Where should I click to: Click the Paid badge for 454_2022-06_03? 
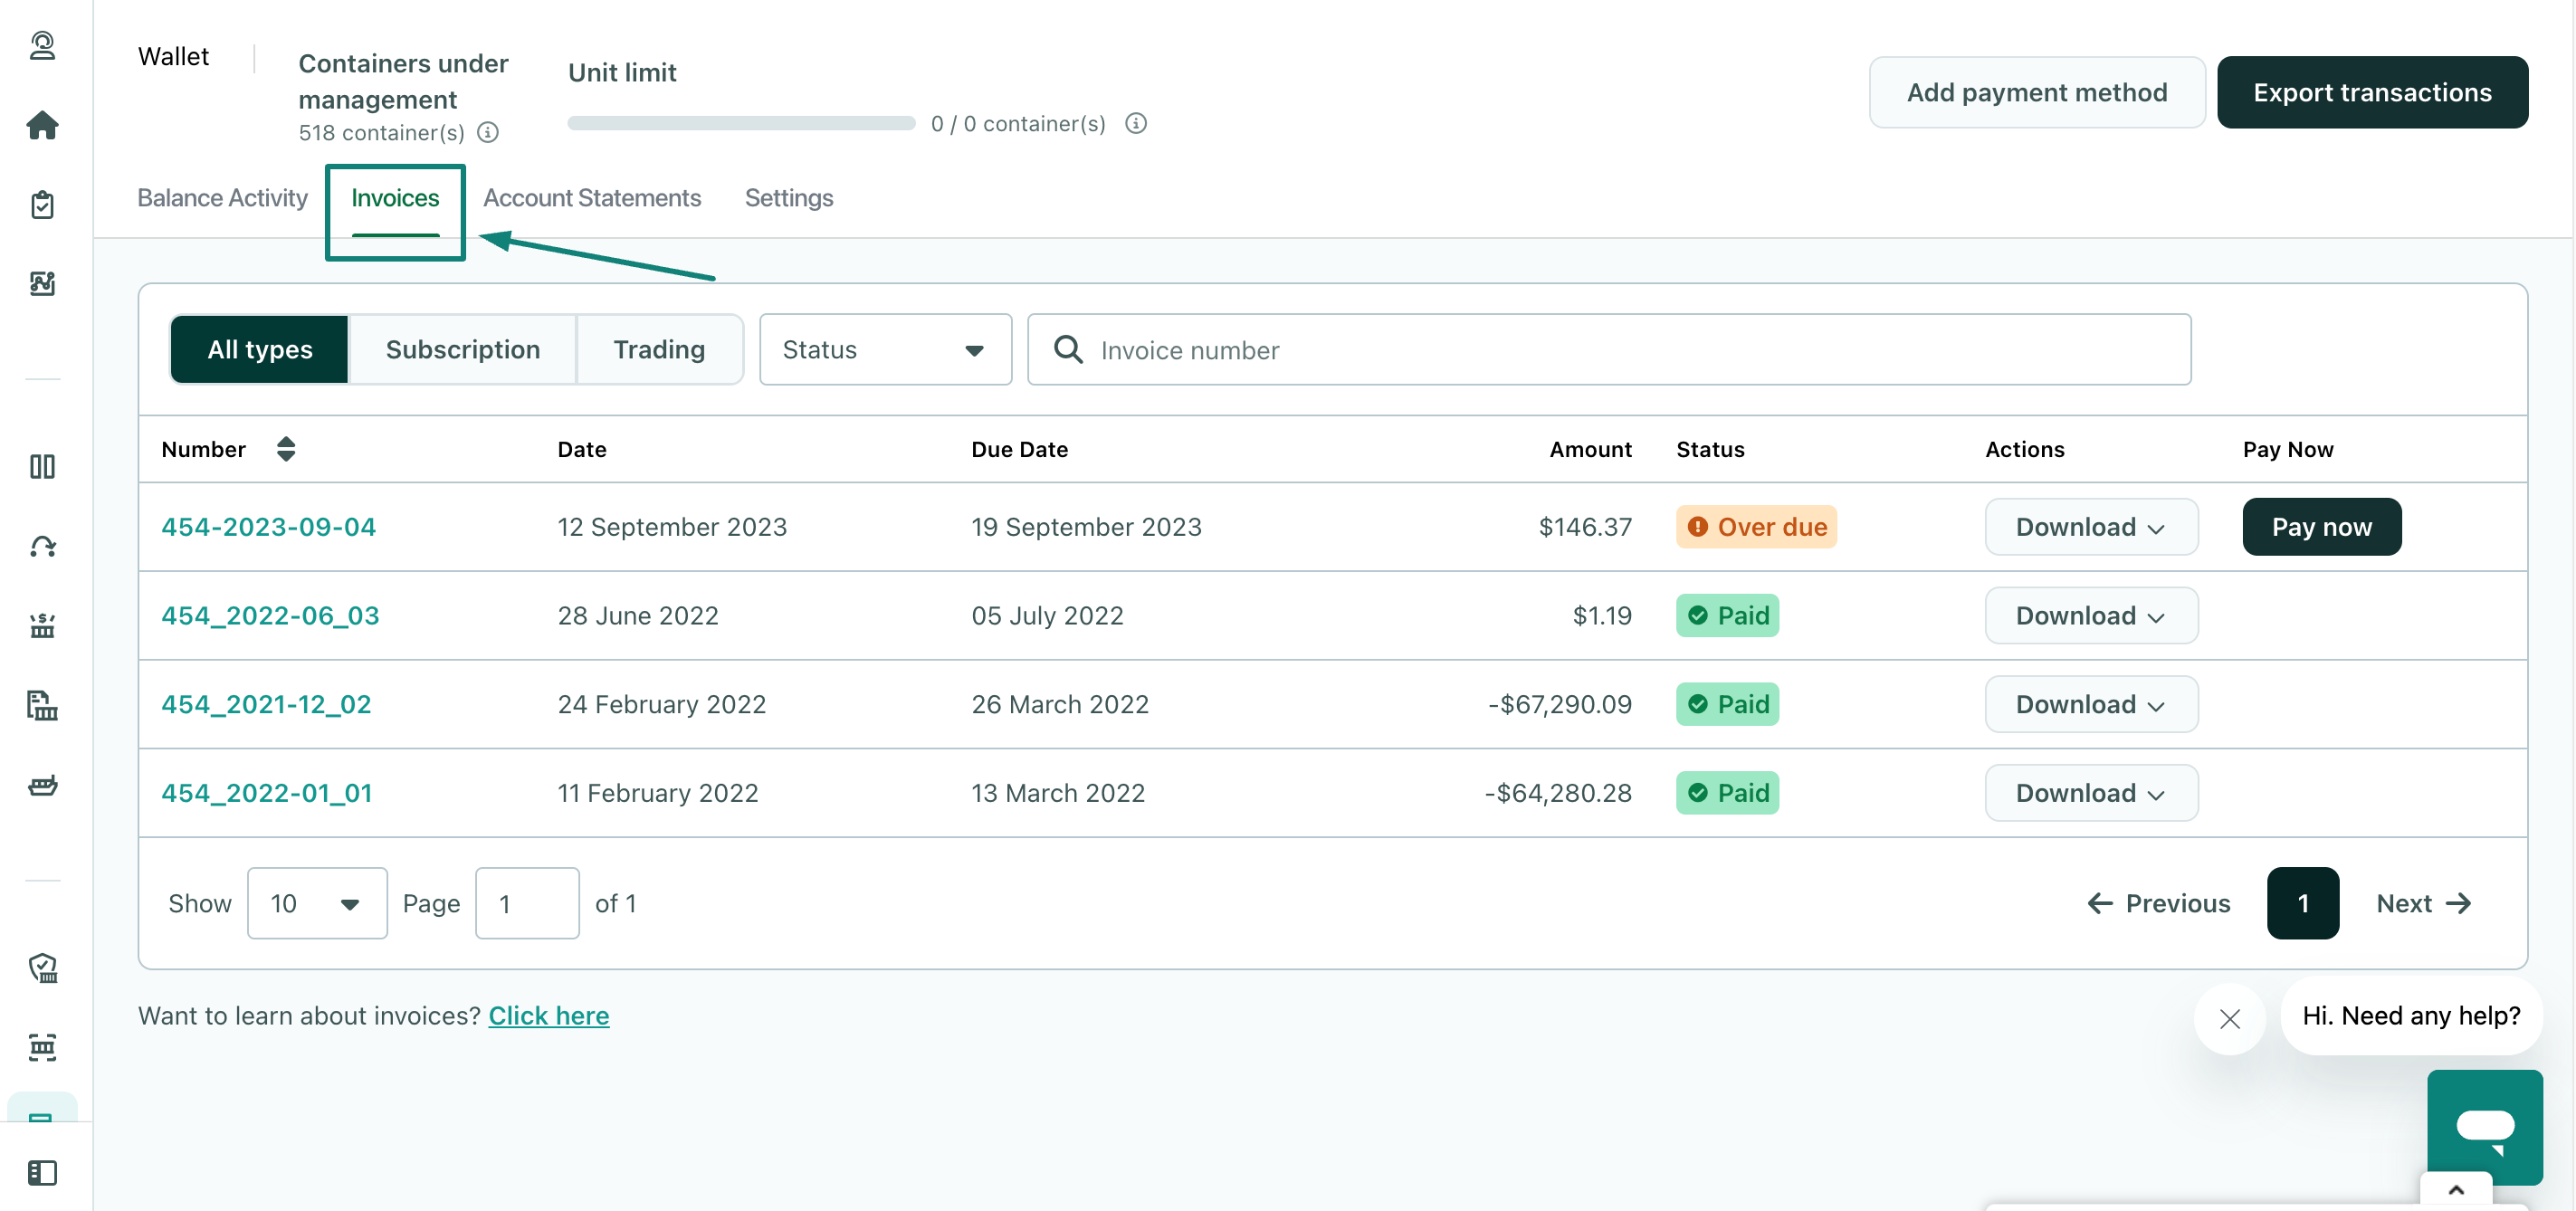pos(1727,615)
